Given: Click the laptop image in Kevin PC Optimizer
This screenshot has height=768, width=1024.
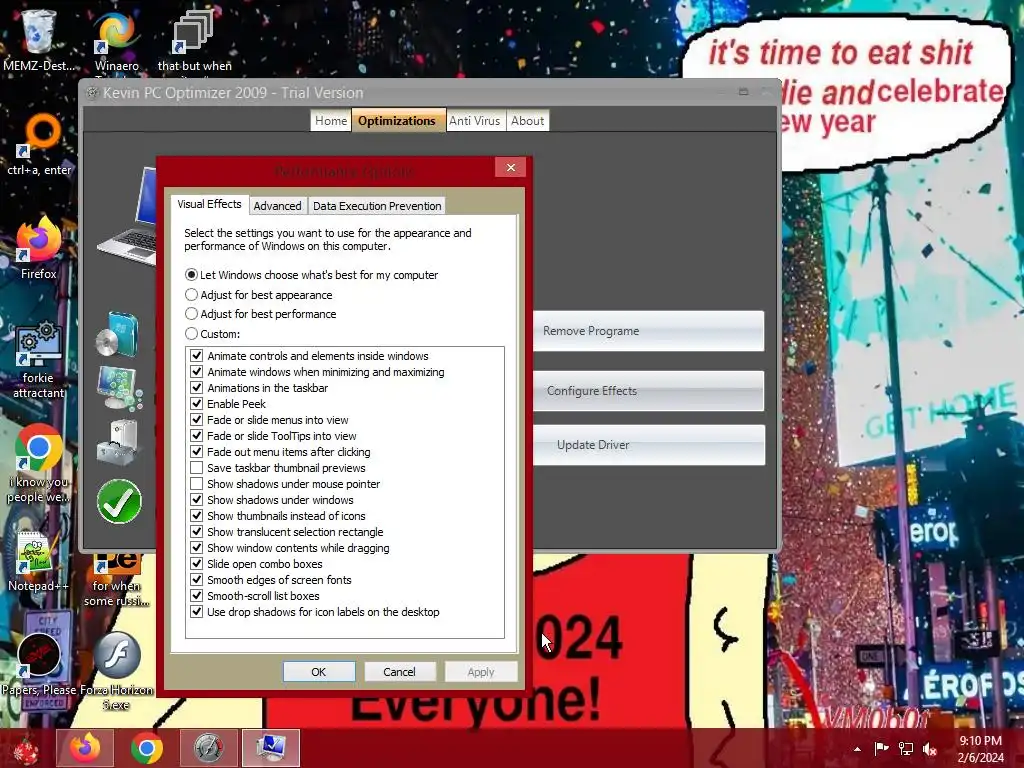Looking at the screenshot, I should pyautogui.click(x=127, y=216).
